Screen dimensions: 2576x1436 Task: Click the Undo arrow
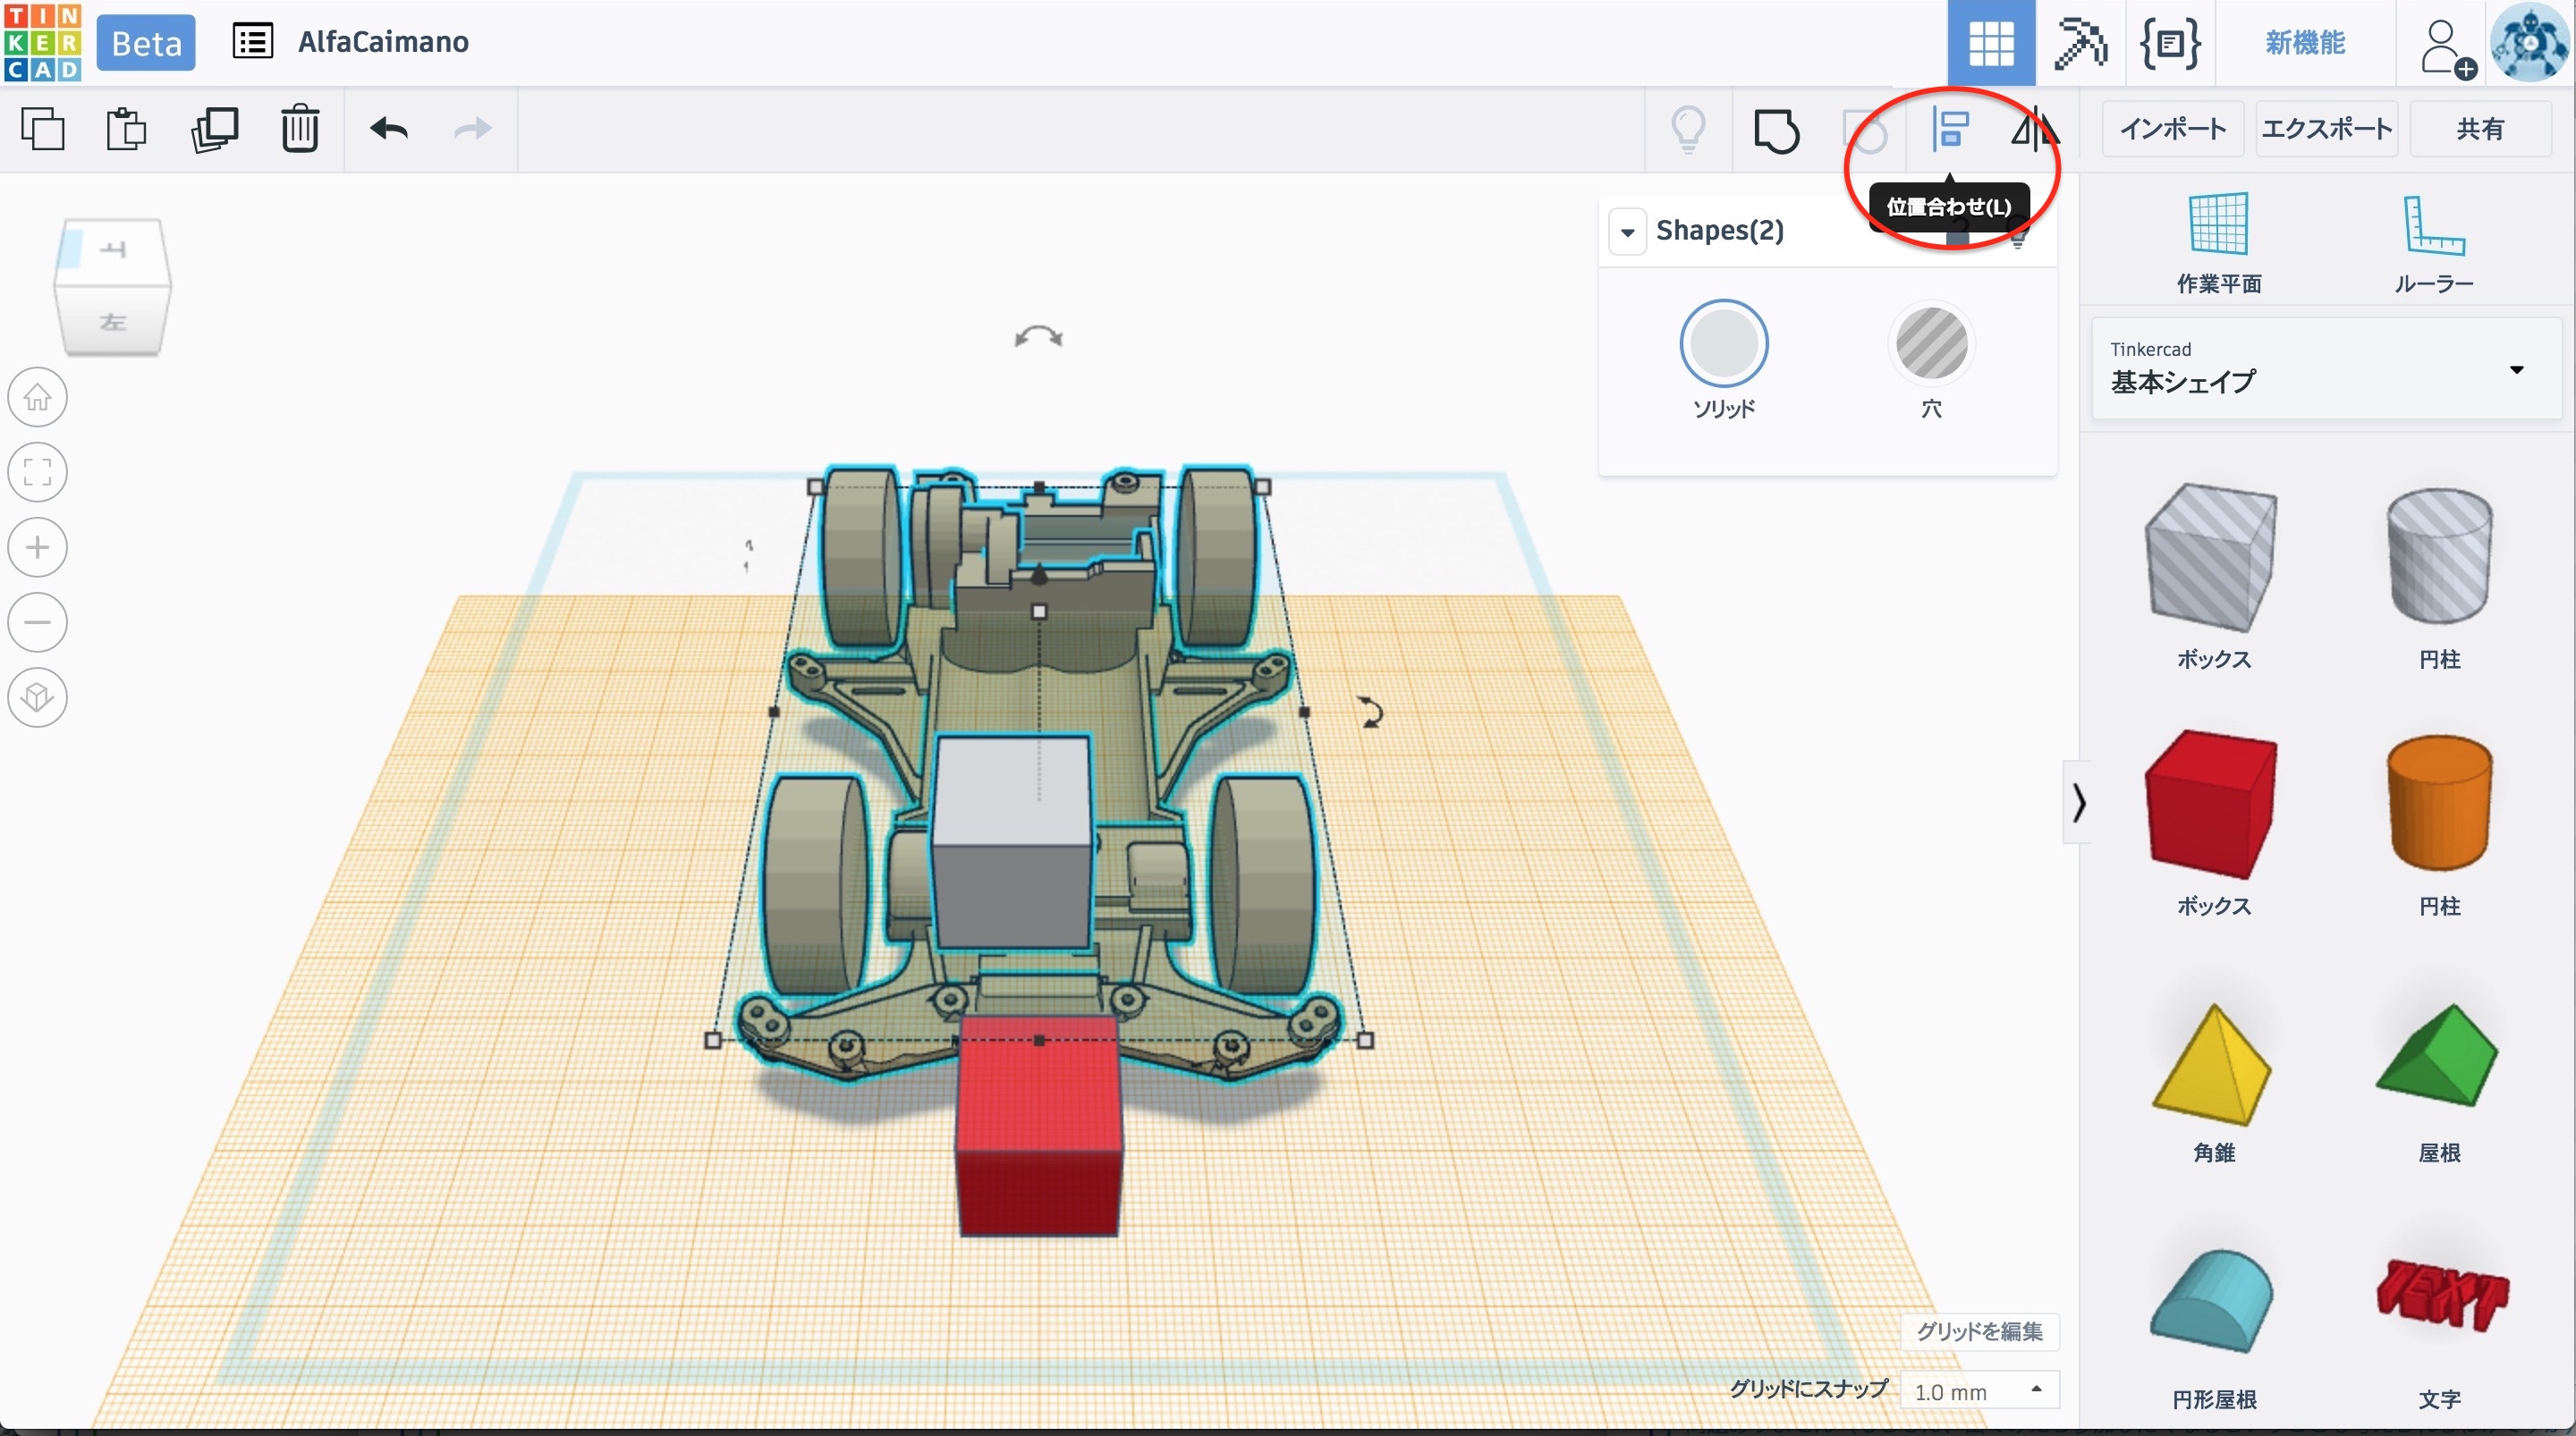coord(389,129)
